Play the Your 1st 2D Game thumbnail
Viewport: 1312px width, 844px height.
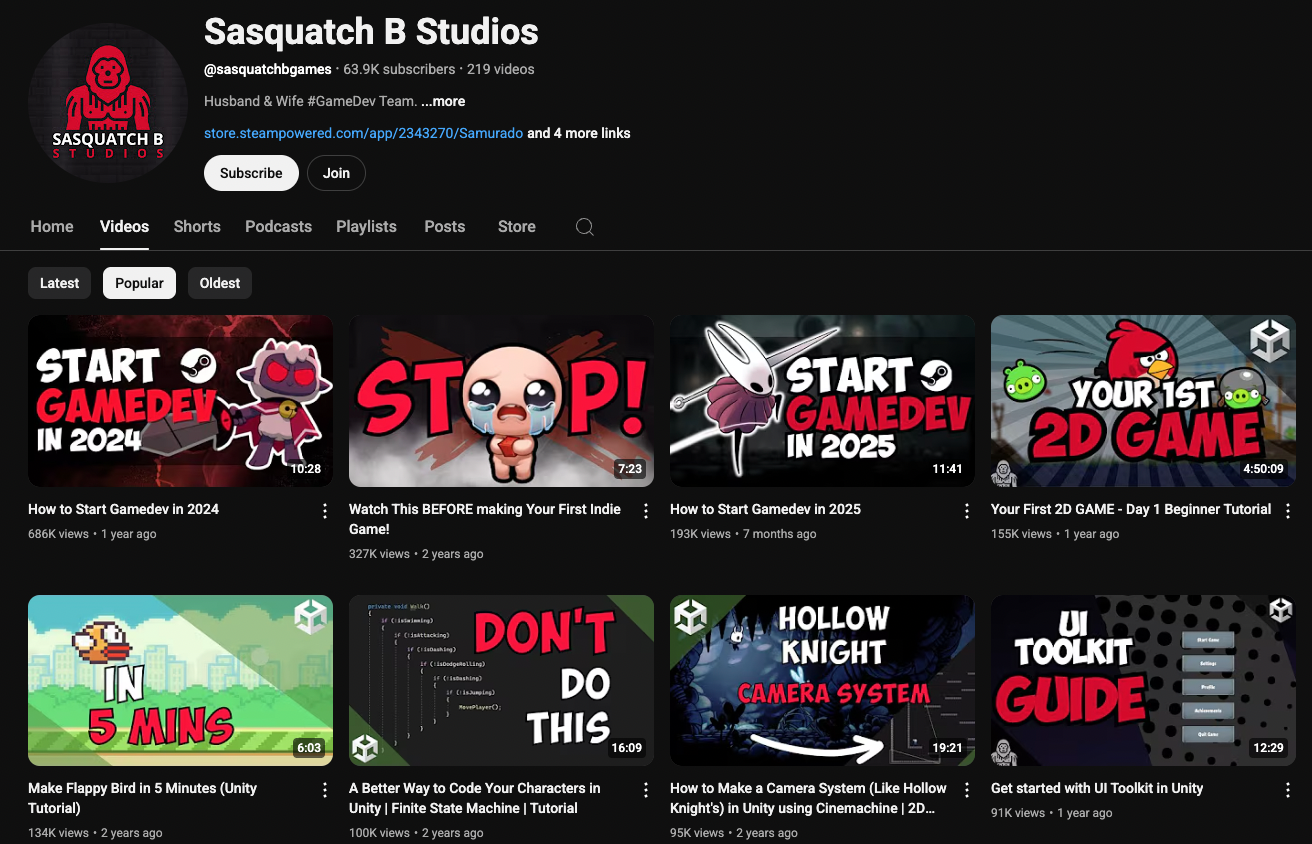[1143, 401]
